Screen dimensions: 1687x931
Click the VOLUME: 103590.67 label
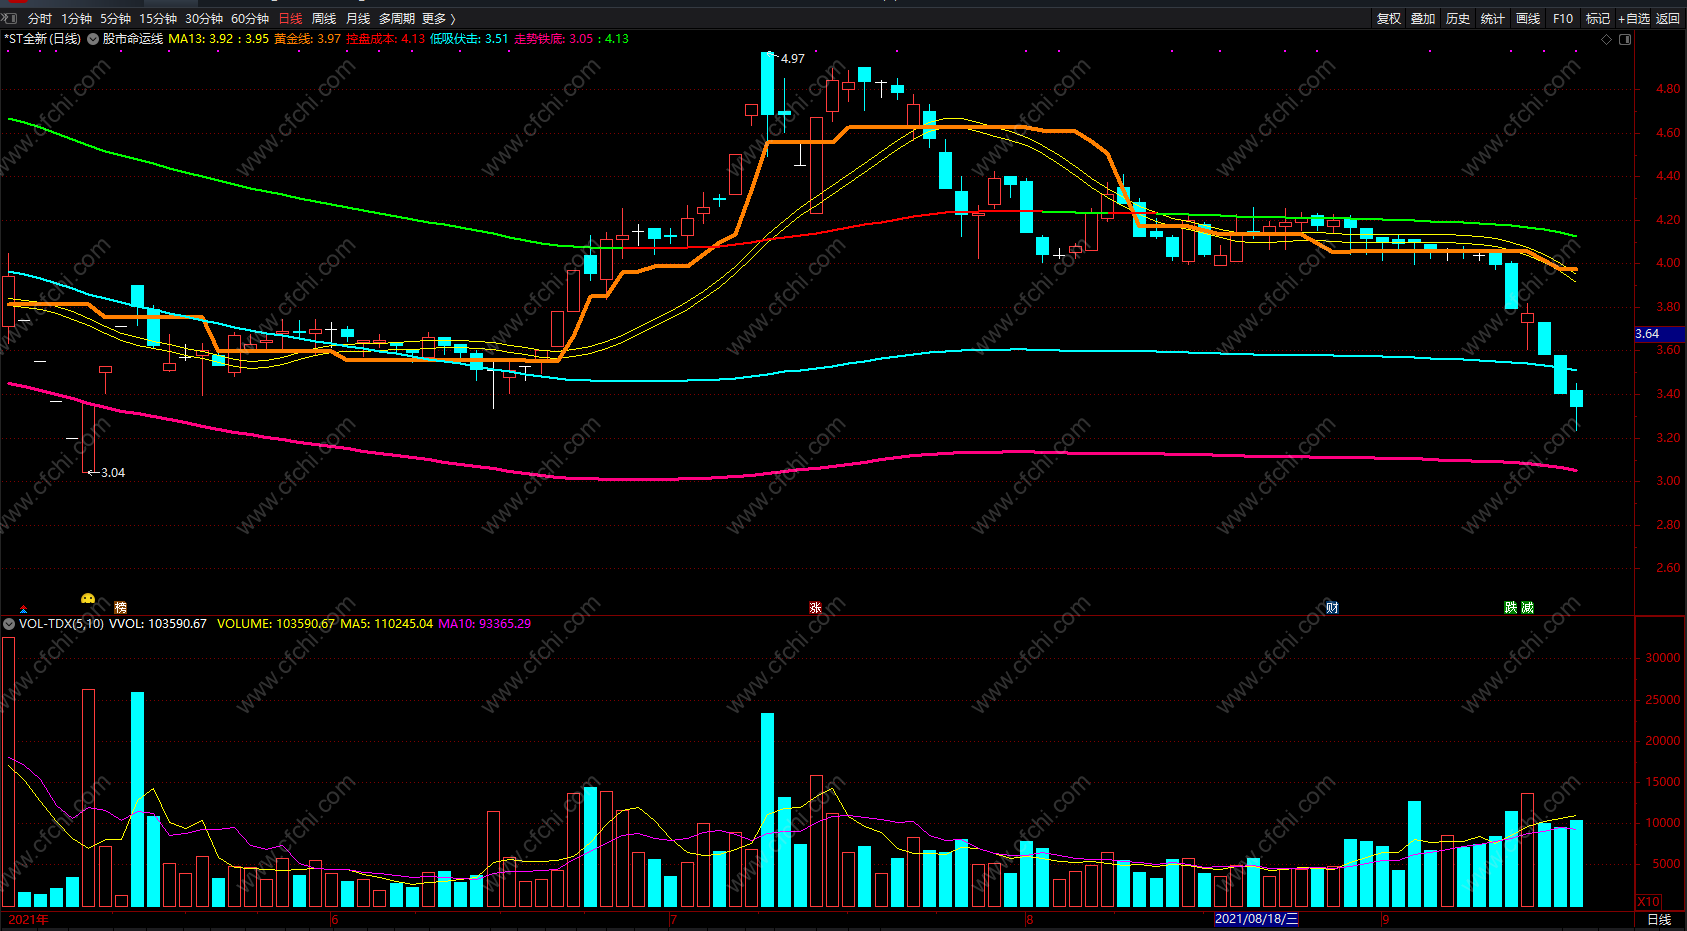(x=276, y=624)
